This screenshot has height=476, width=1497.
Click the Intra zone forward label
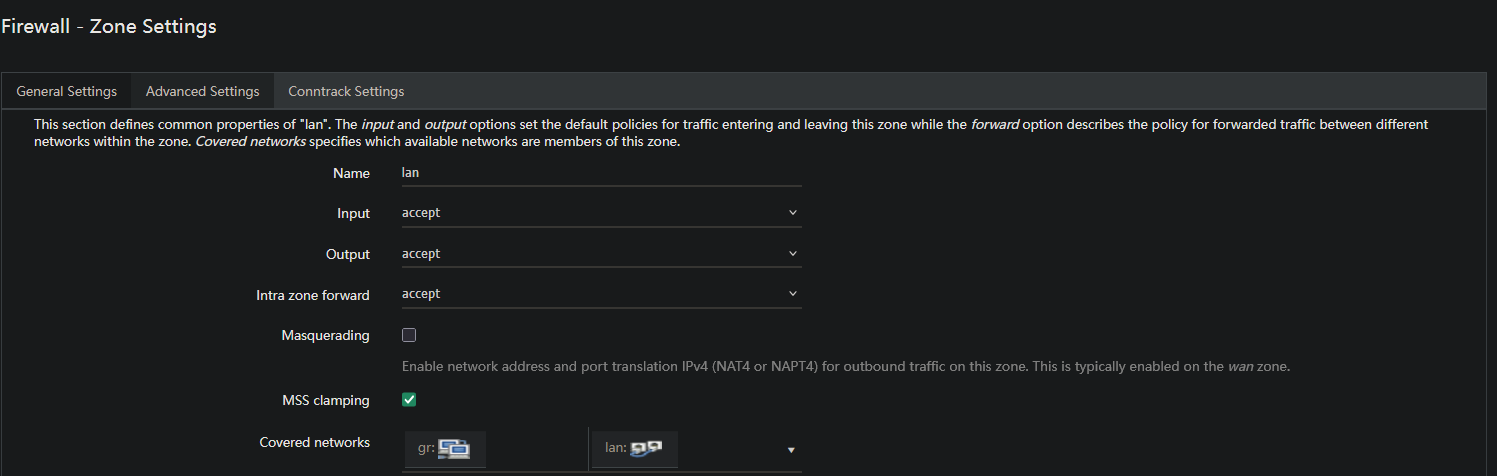313,295
